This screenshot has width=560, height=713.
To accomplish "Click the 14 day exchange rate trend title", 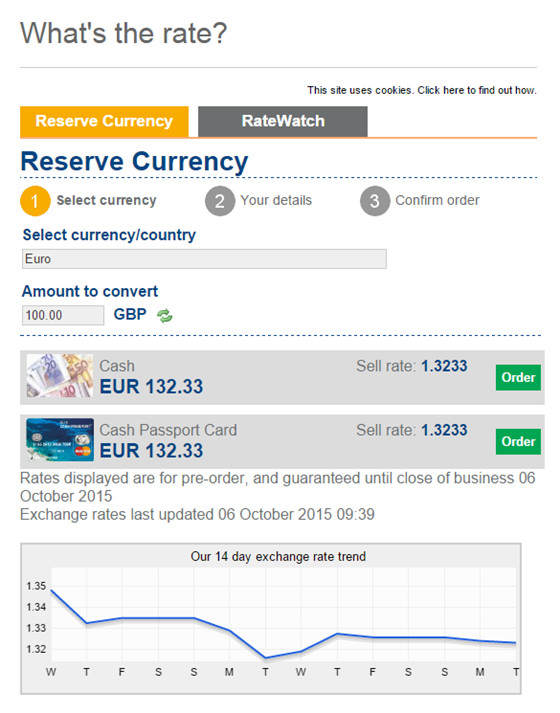I will pyautogui.click(x=278, y=557).
